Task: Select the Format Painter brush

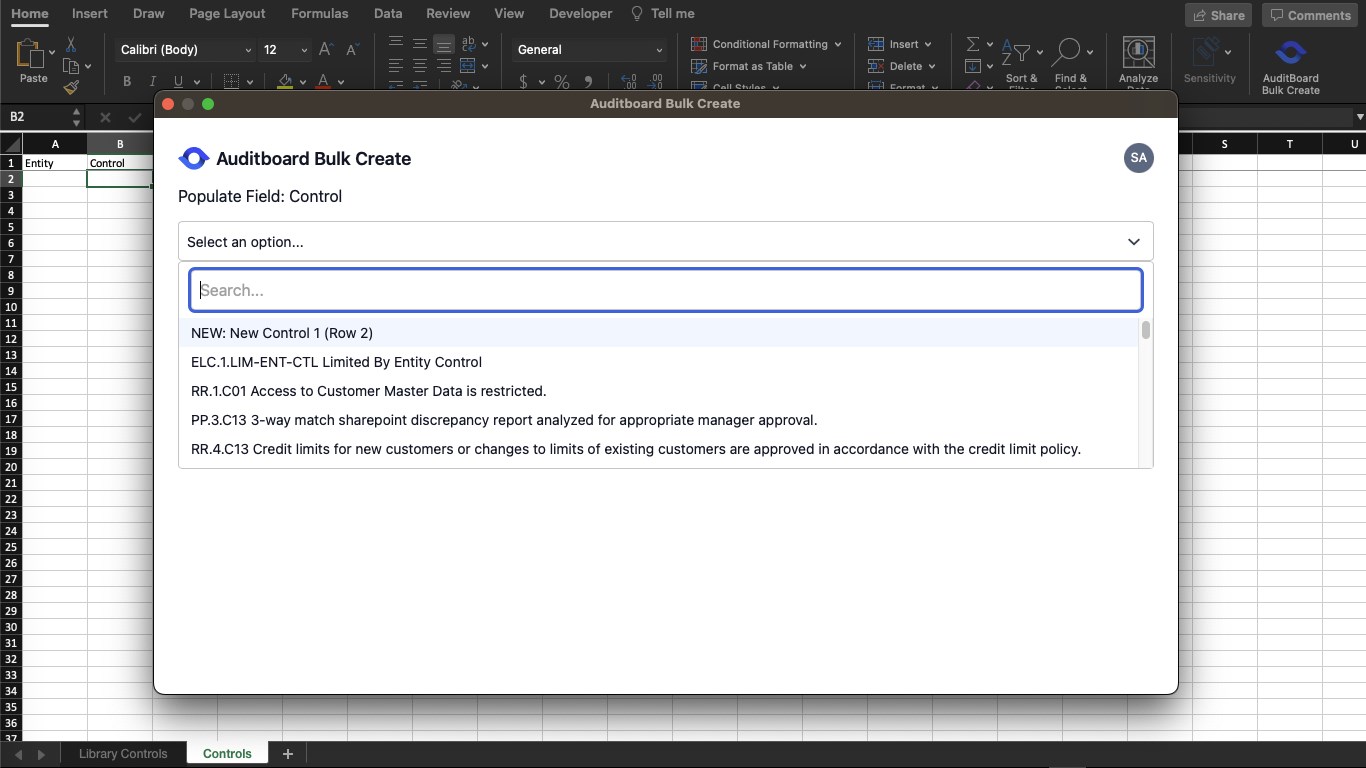Action: [x=71, y=87]
